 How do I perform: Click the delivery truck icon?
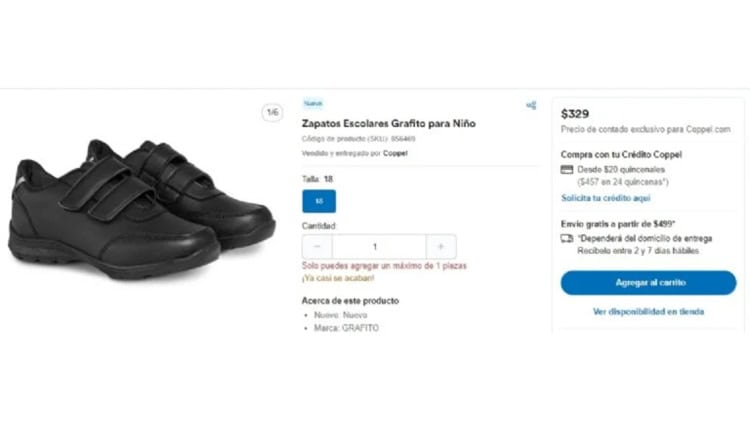coord(567,239)
